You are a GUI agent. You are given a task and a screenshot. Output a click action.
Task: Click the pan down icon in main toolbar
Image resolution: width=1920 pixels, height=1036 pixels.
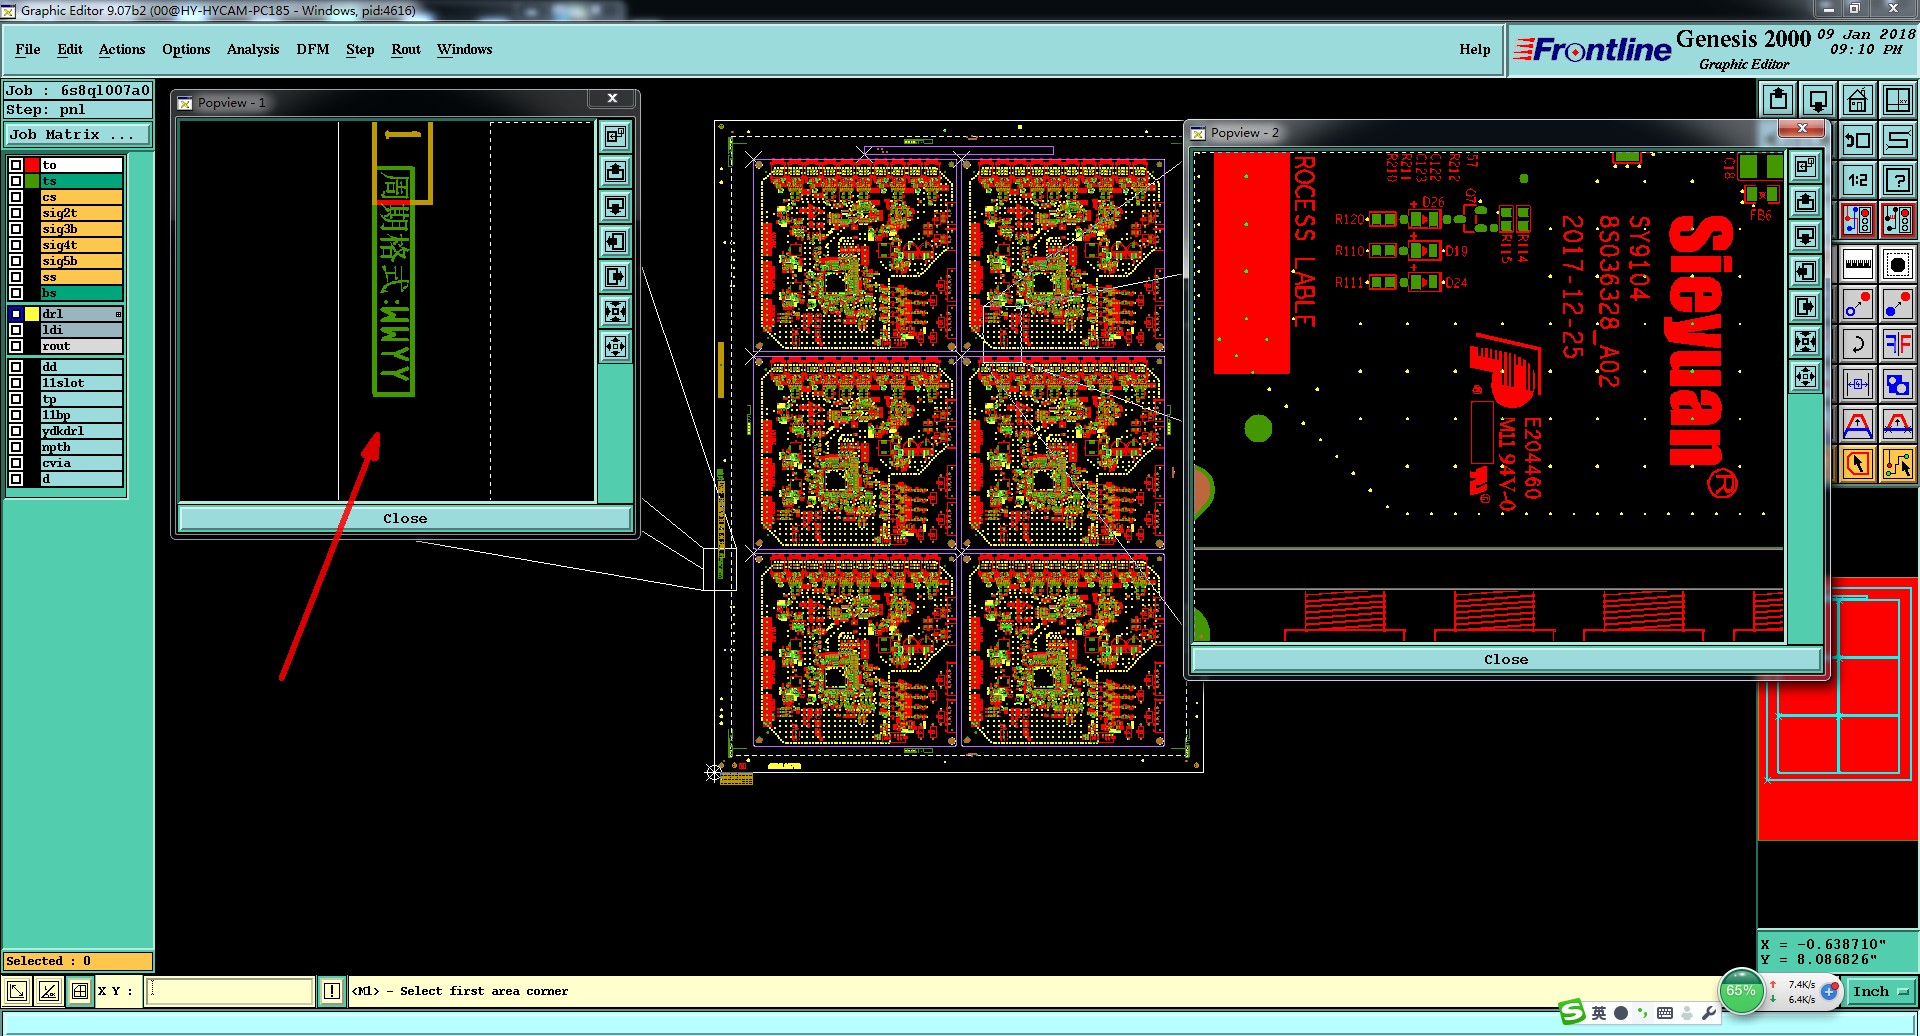[x=1818, y=100]
